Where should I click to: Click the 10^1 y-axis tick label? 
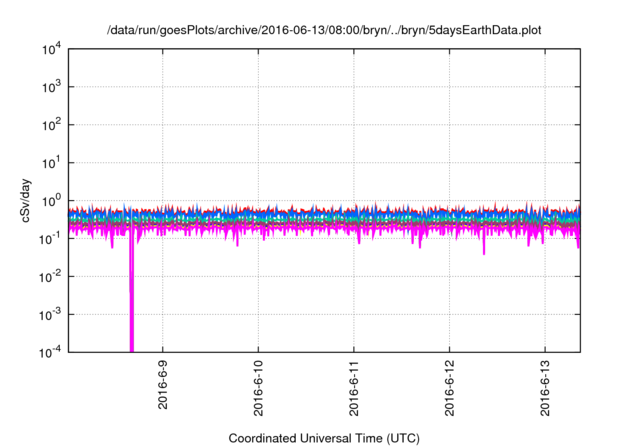51,163
